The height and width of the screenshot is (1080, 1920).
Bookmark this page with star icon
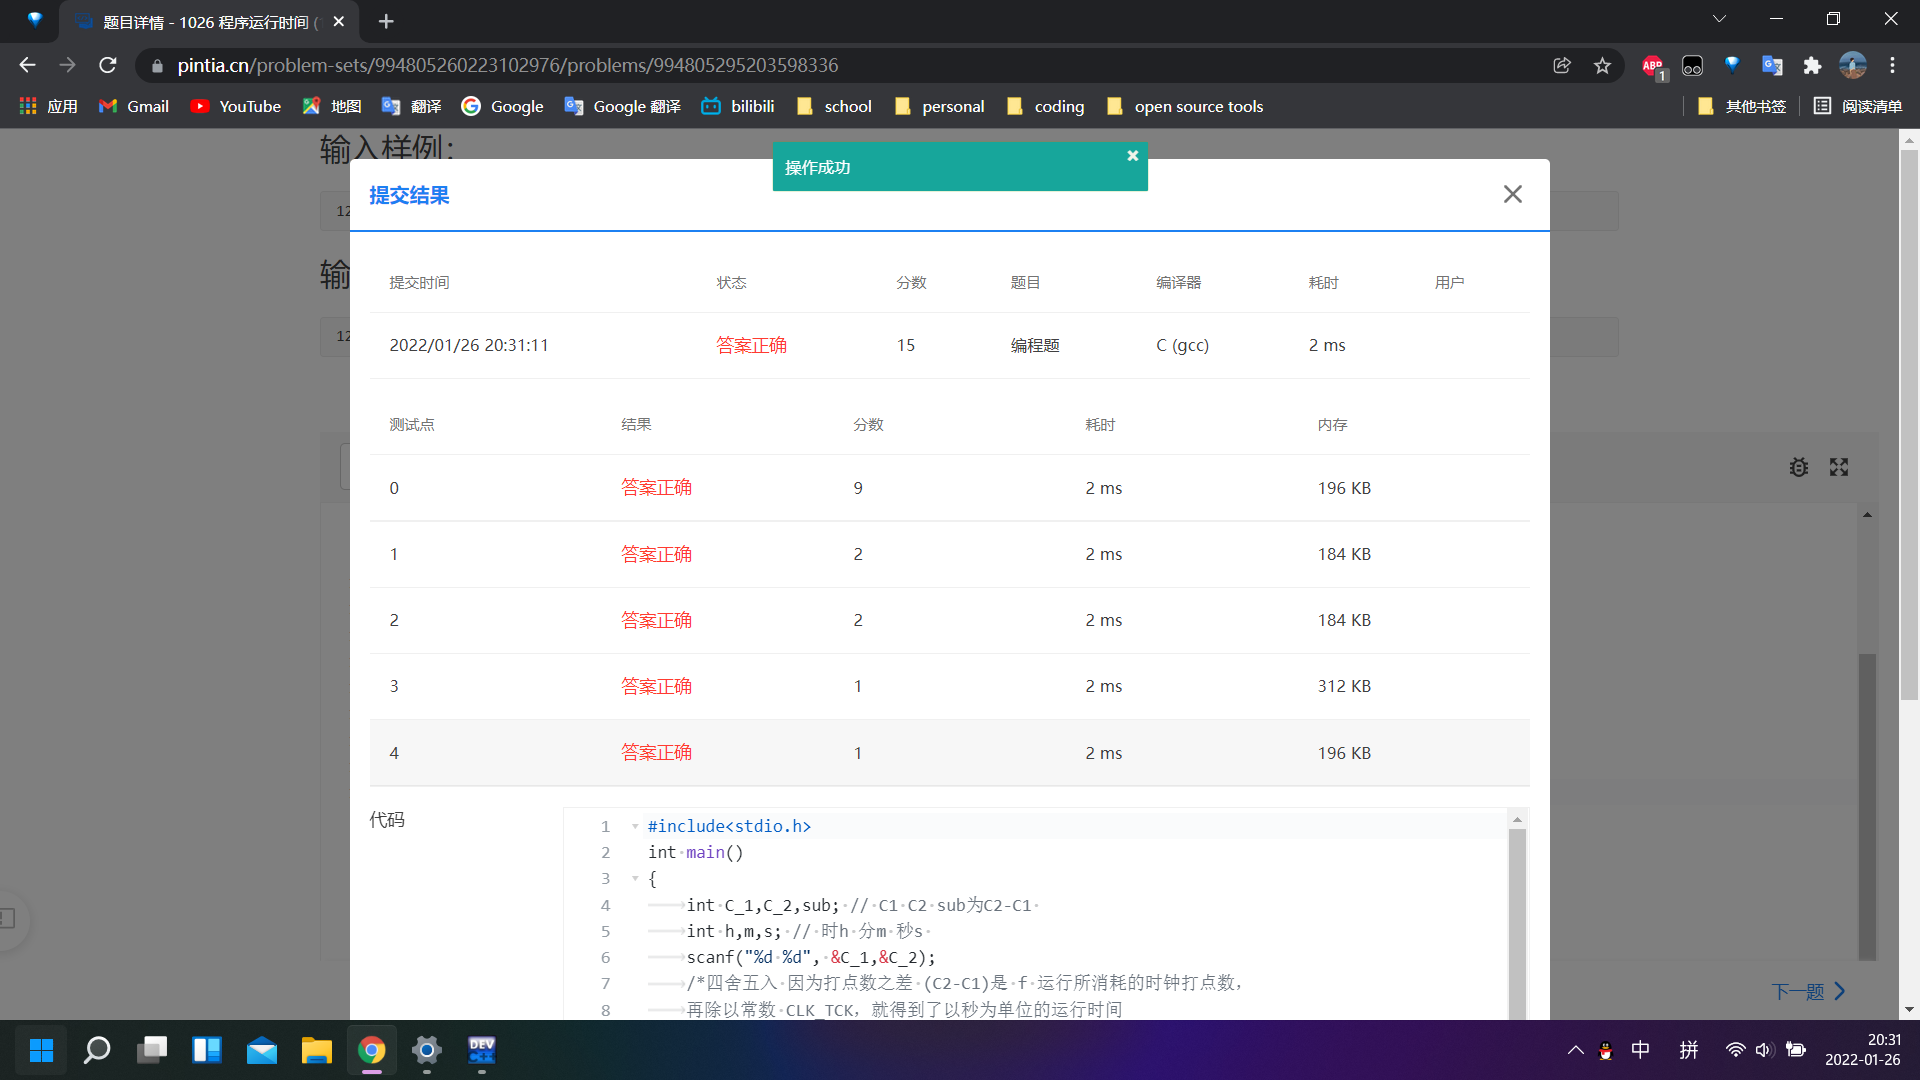point(1602,66)
